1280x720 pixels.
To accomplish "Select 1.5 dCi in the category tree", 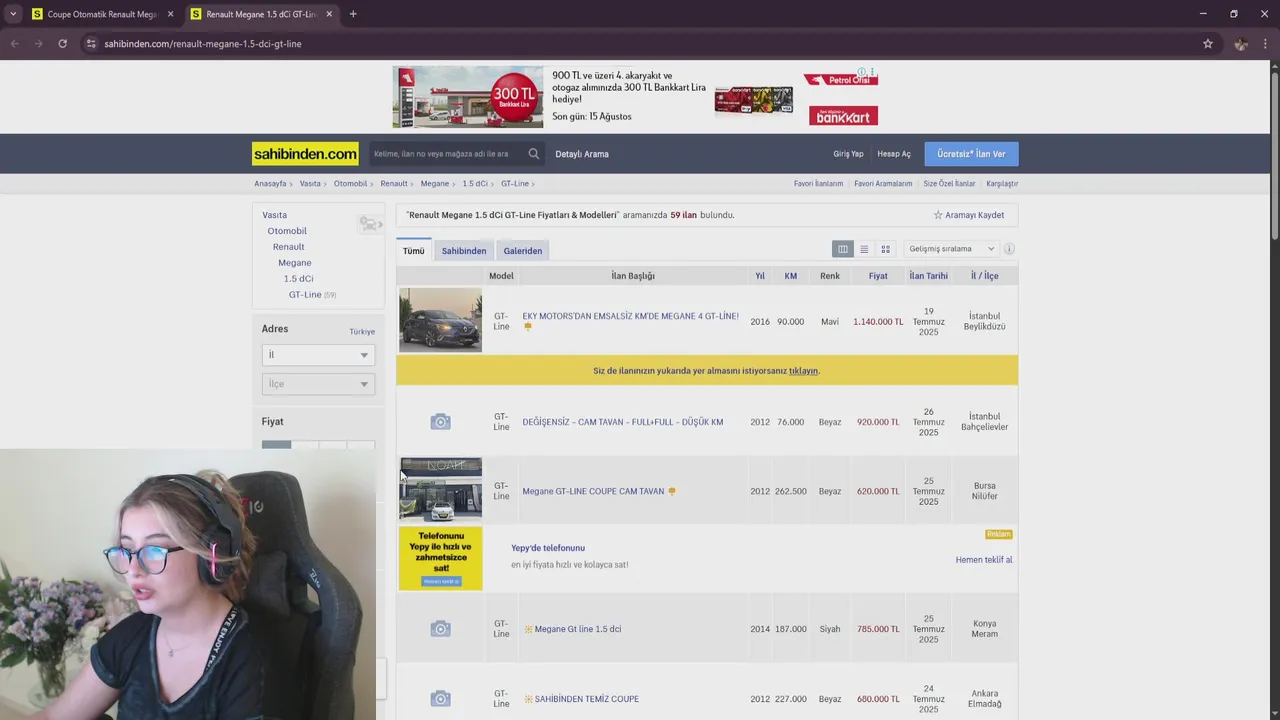I will point(298,279).
